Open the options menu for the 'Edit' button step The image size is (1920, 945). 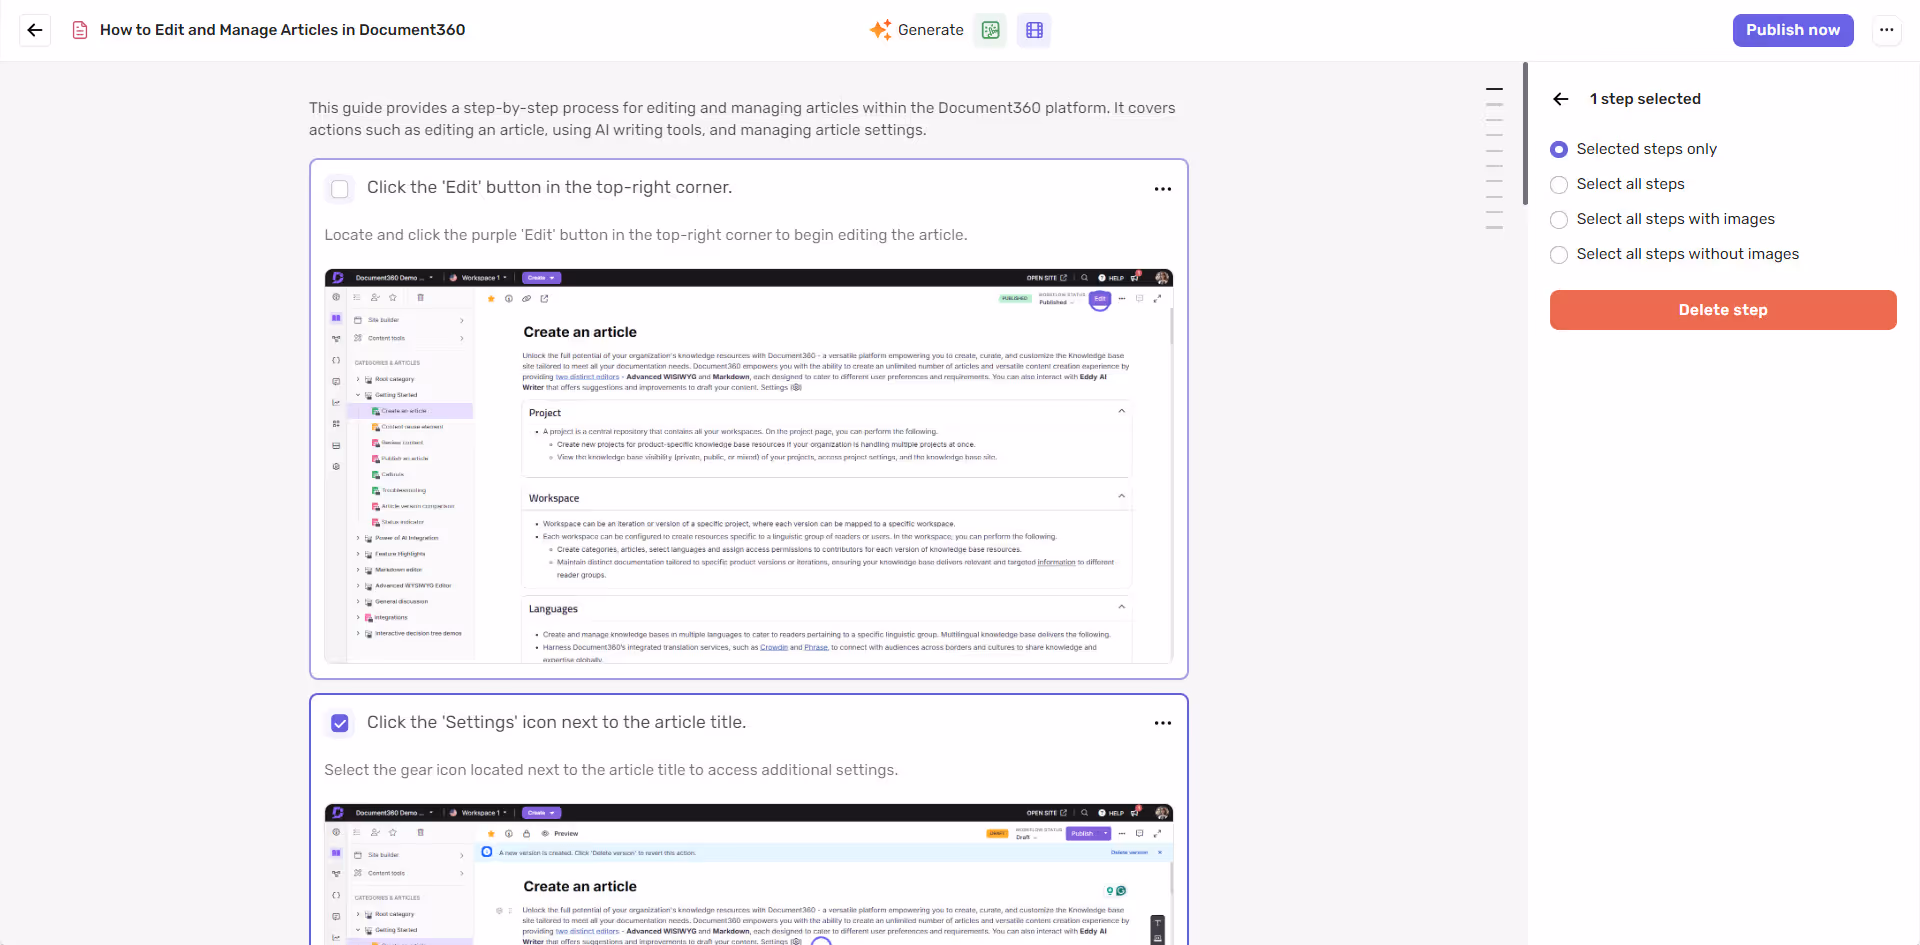click(x=1163, y=189)
